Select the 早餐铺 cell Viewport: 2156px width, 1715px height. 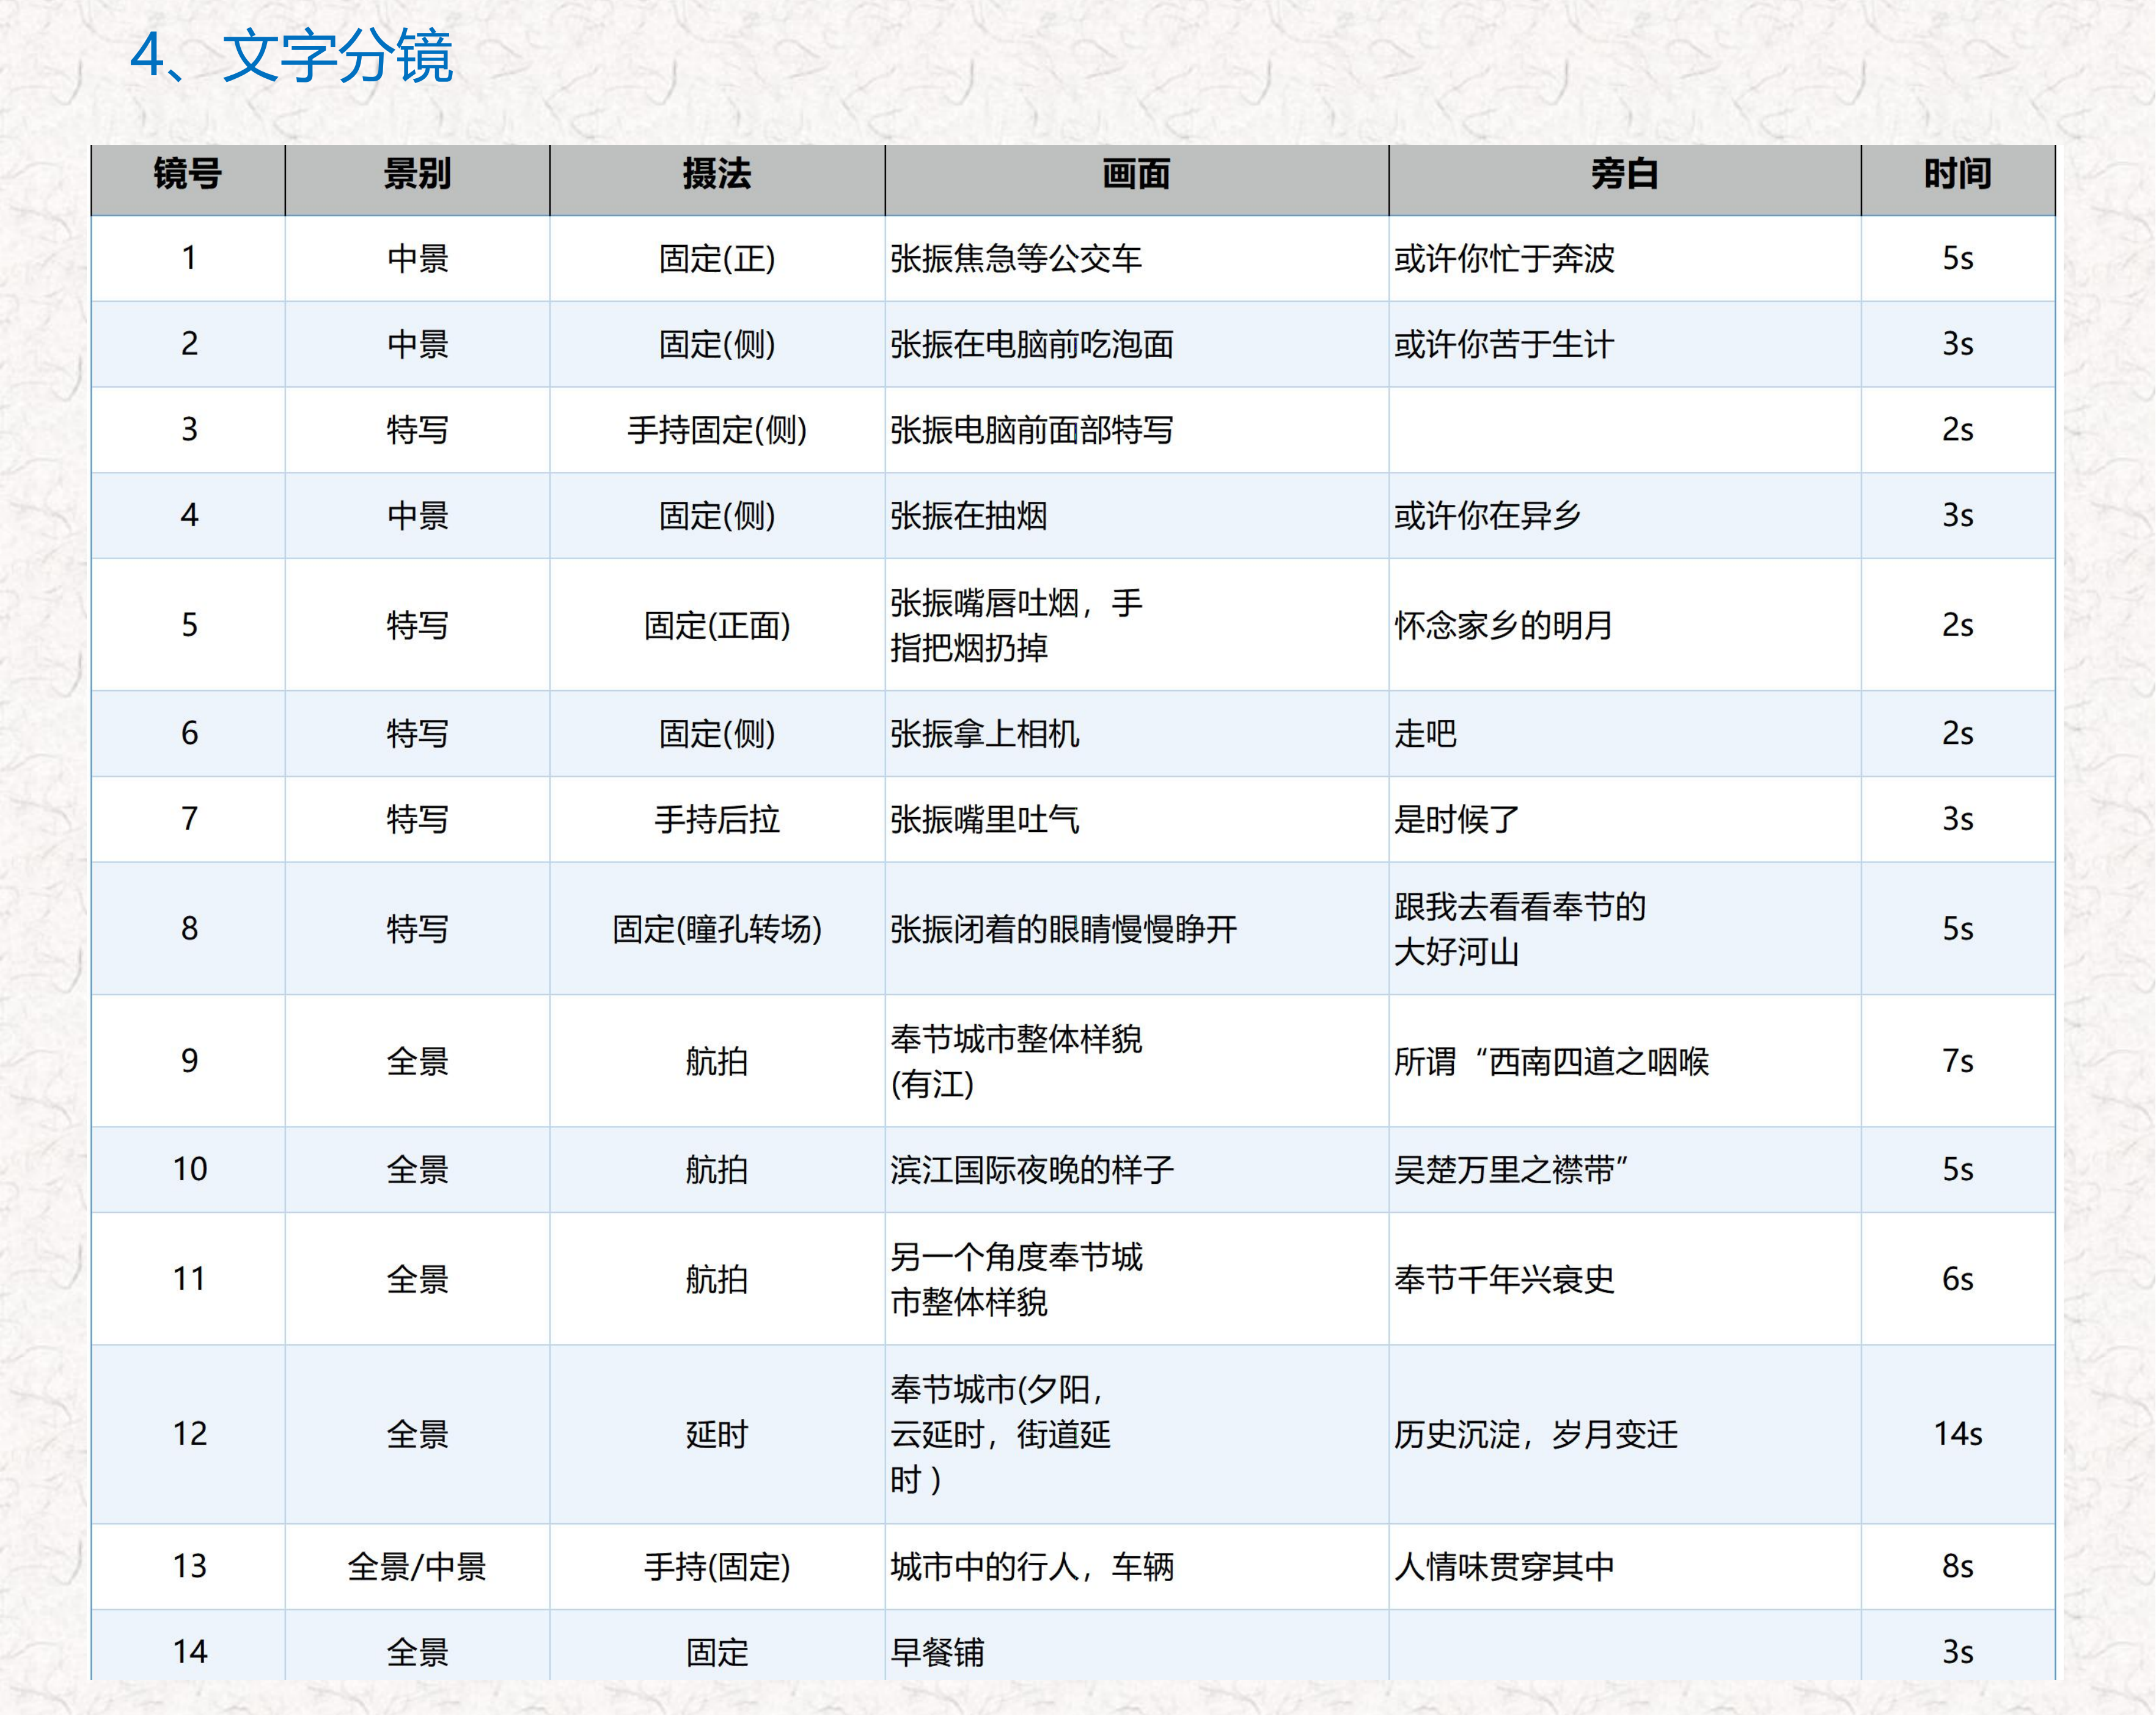click(x=937, y=1652)
